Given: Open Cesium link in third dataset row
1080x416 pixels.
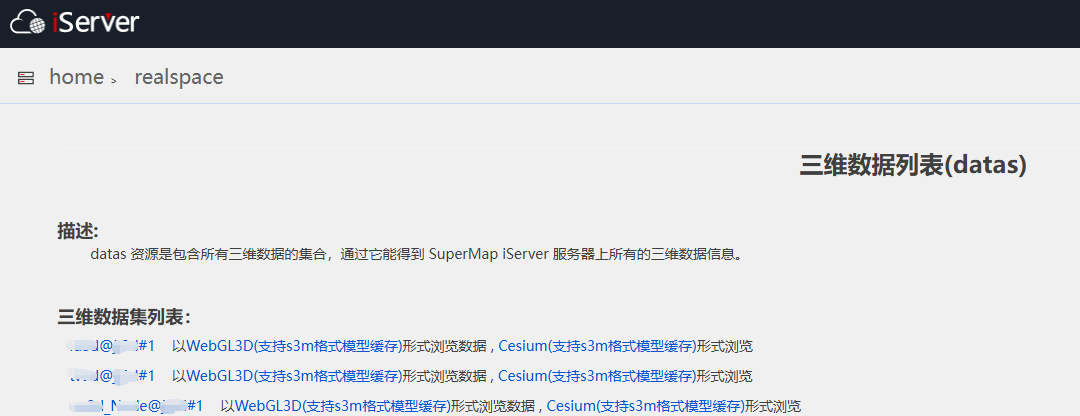Looking at the screenshot, I should pos(646,406).
